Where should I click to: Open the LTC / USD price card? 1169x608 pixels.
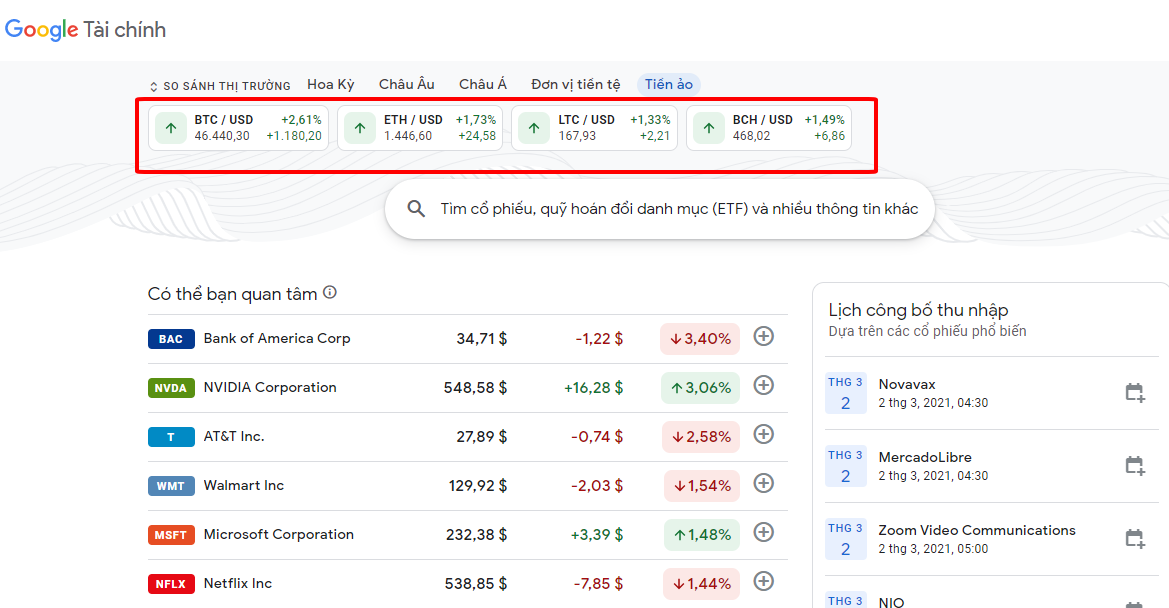594,128
